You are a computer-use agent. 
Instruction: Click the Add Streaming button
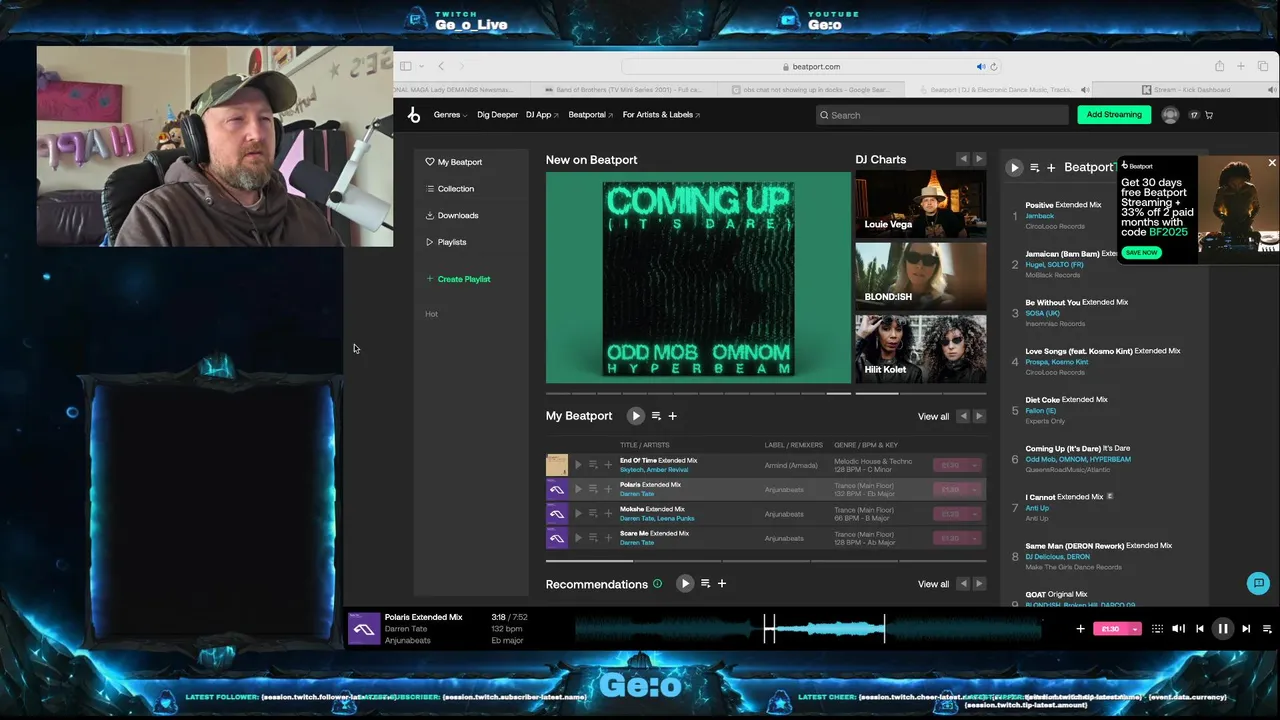point(1114,115)
